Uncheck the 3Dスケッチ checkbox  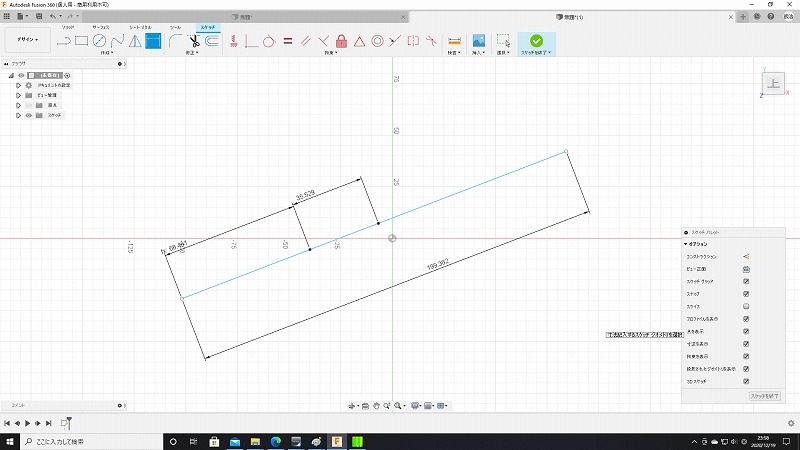(746, 381)
